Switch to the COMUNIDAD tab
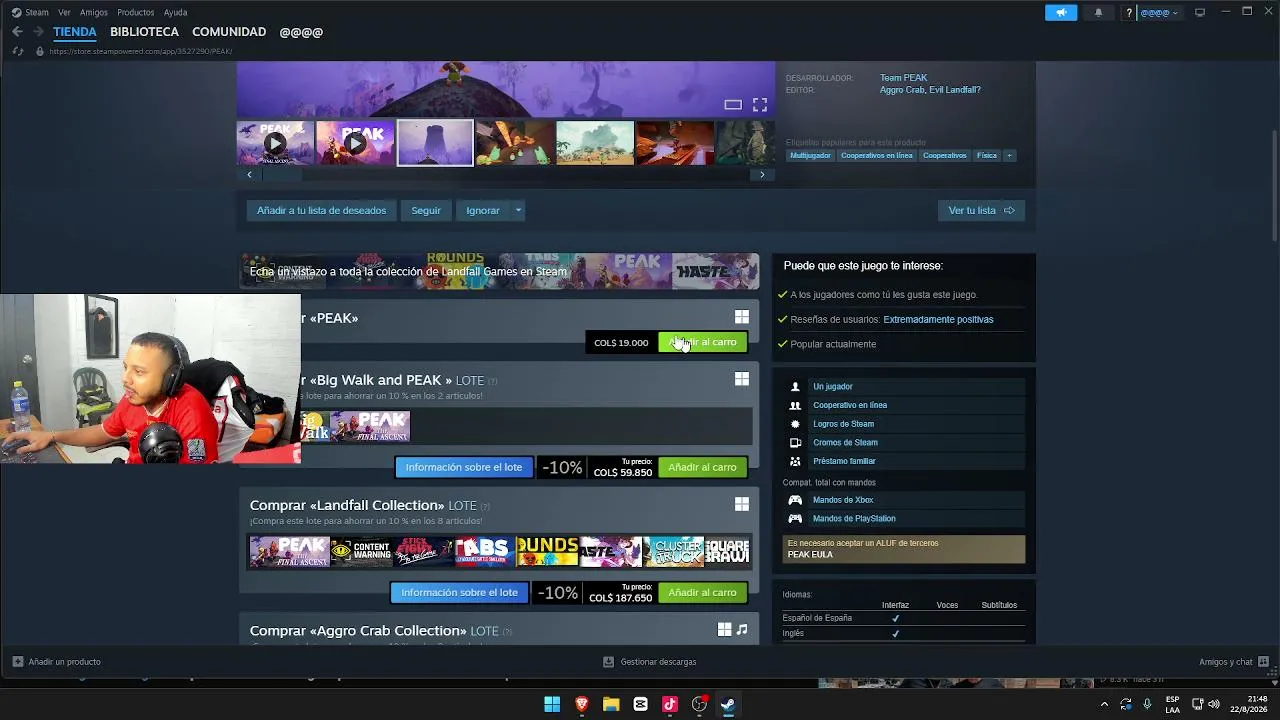 tap(229, 32)
